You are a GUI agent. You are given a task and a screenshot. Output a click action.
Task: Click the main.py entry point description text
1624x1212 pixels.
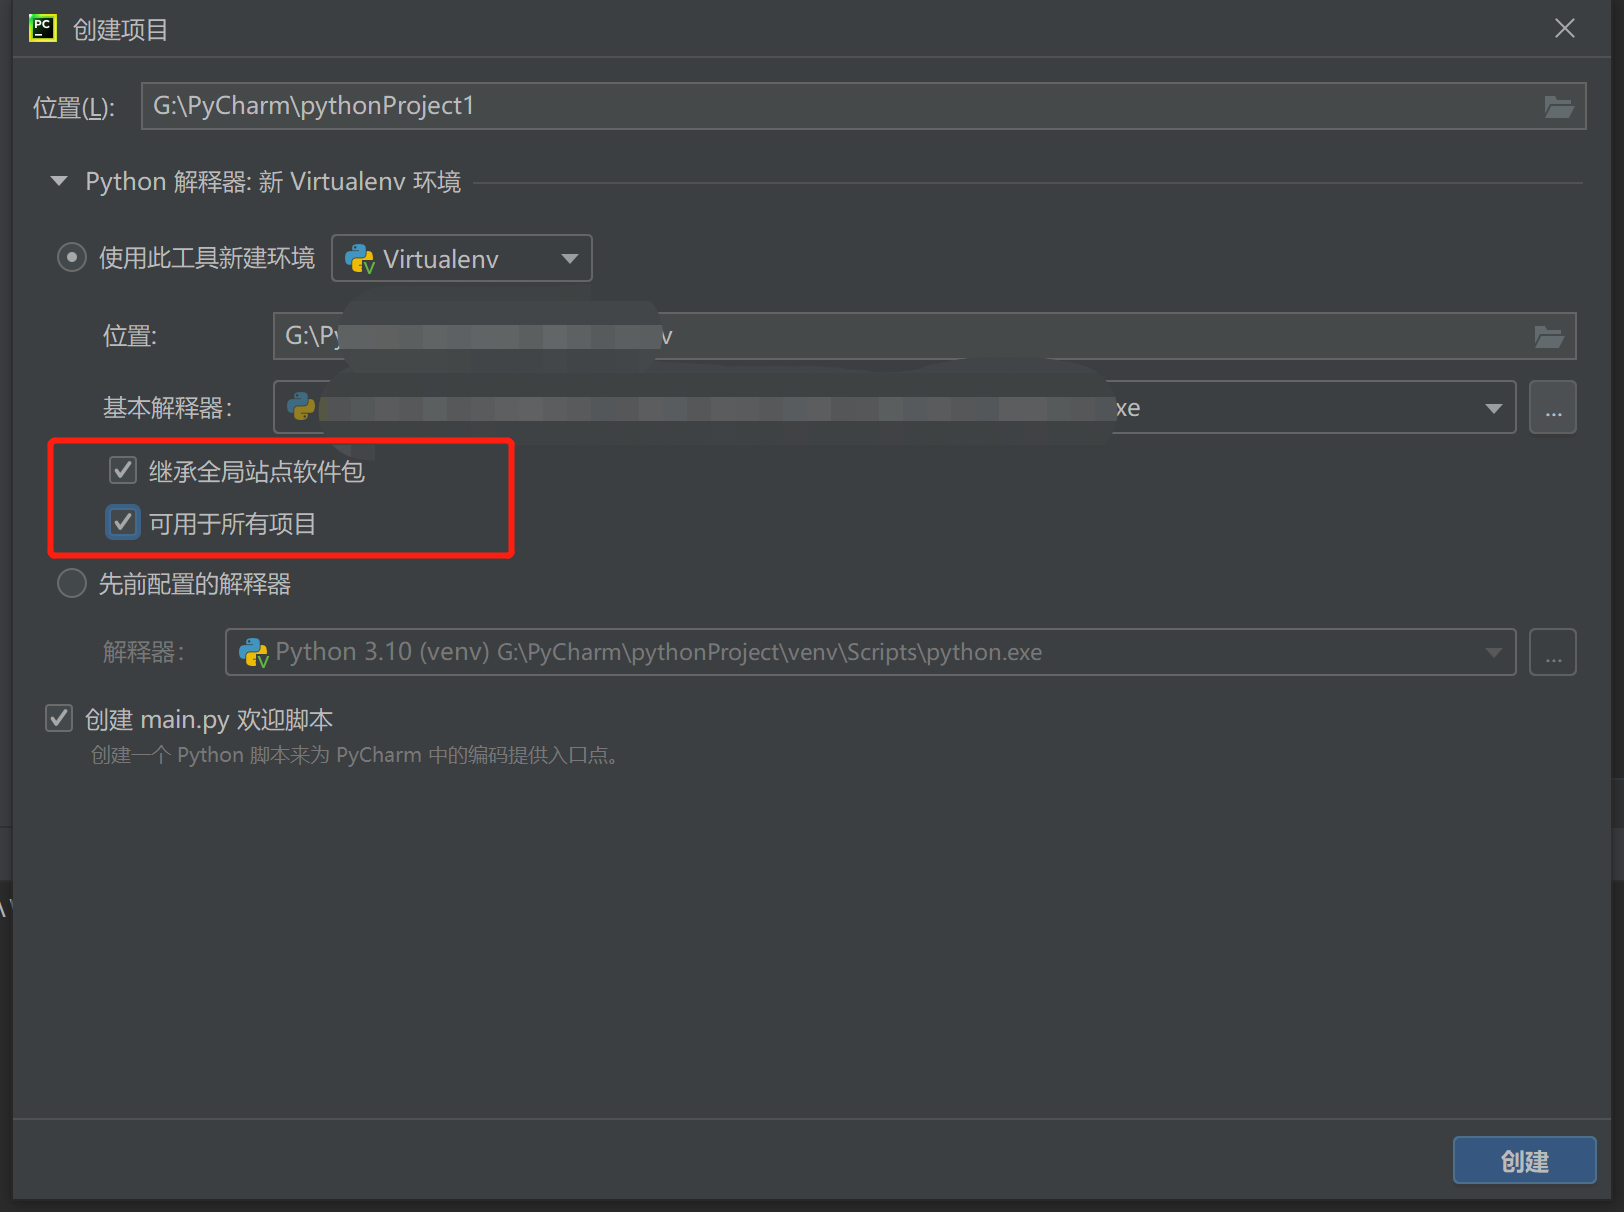pos(354,755)
